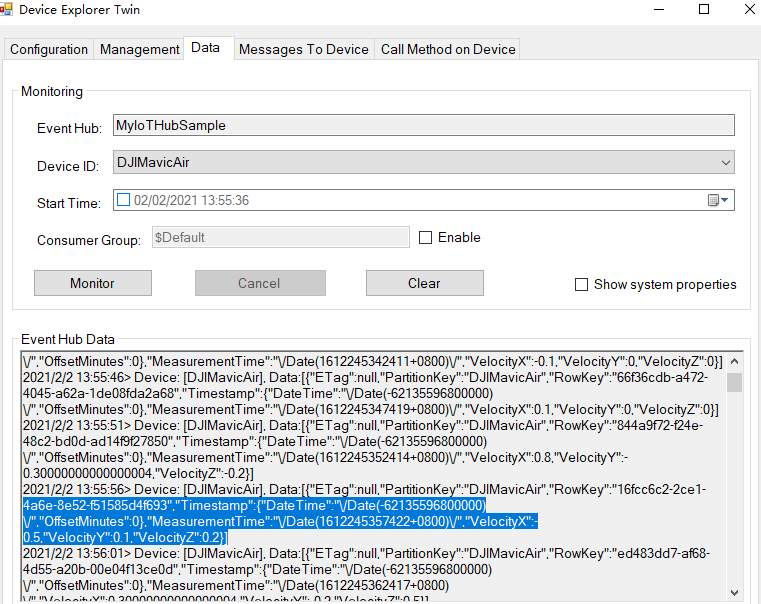Clear the Event Hub data output
This screenshot has width=761, height=604.
click(x=425, y=283)
